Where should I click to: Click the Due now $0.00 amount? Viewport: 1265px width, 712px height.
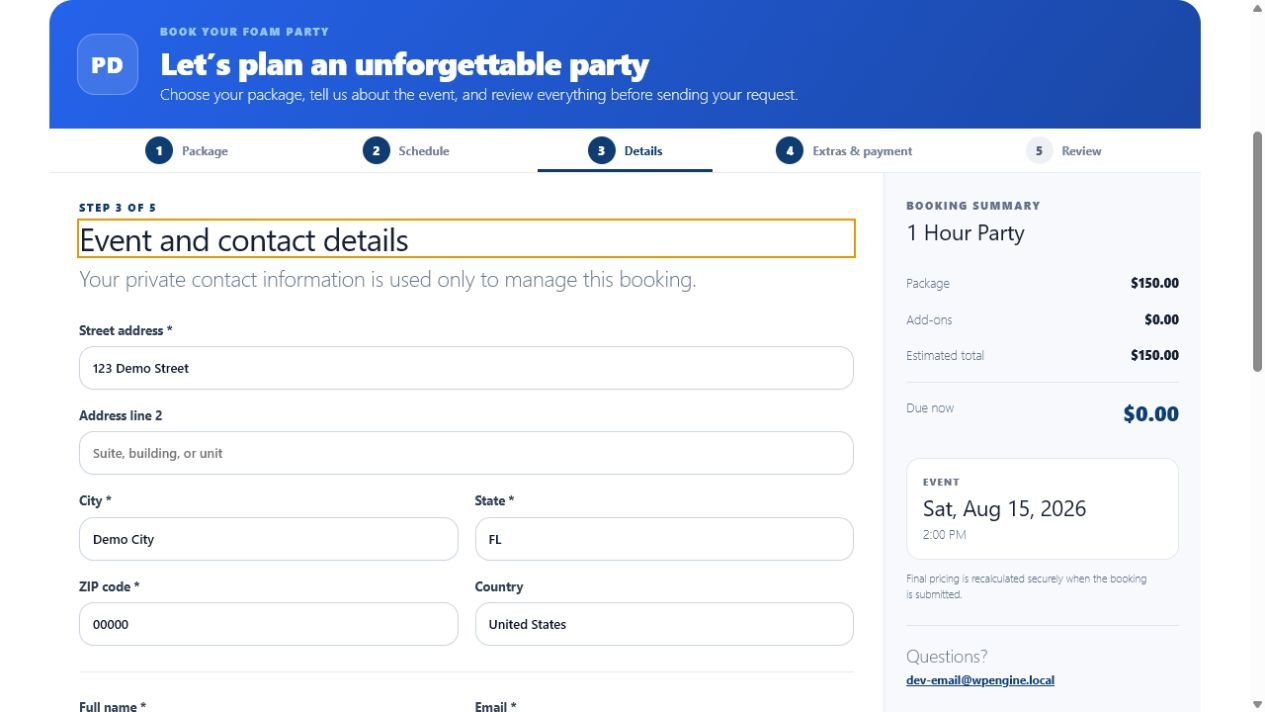click(x=1151, y=414)
